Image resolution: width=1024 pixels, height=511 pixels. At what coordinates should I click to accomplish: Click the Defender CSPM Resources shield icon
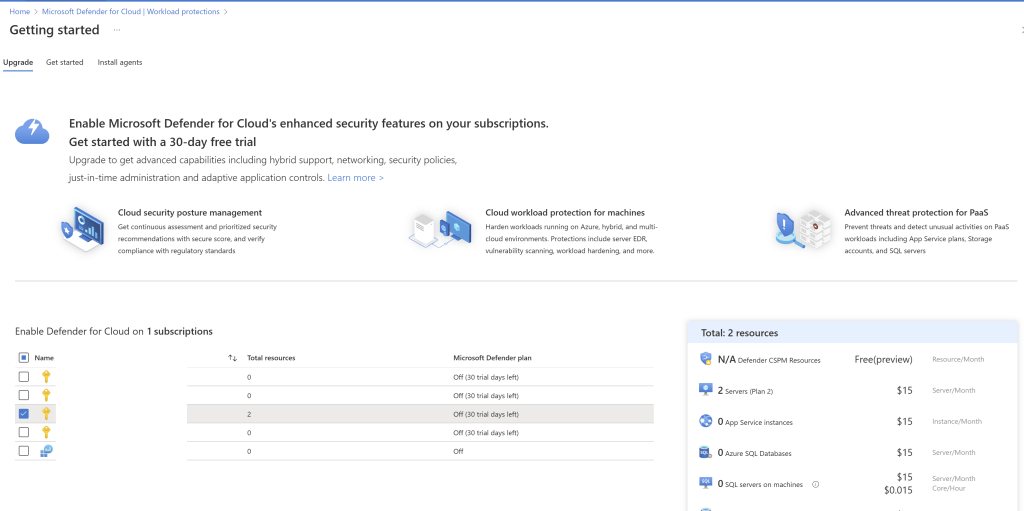point(706,359)
